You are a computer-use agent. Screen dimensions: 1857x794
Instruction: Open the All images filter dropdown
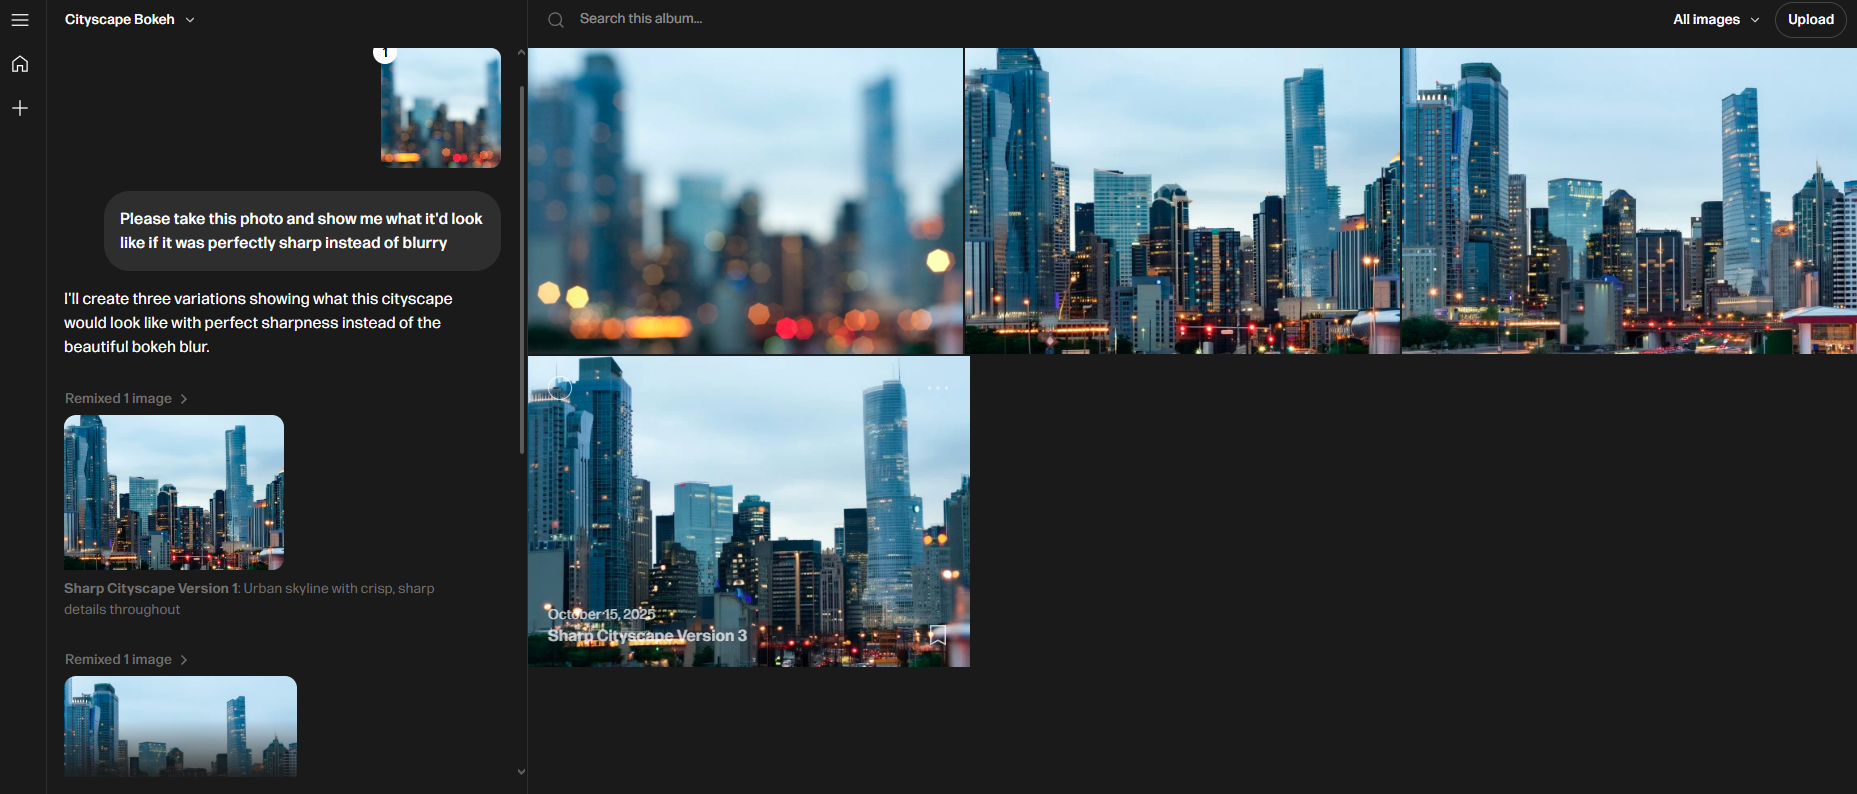(x=1715, y=20)
